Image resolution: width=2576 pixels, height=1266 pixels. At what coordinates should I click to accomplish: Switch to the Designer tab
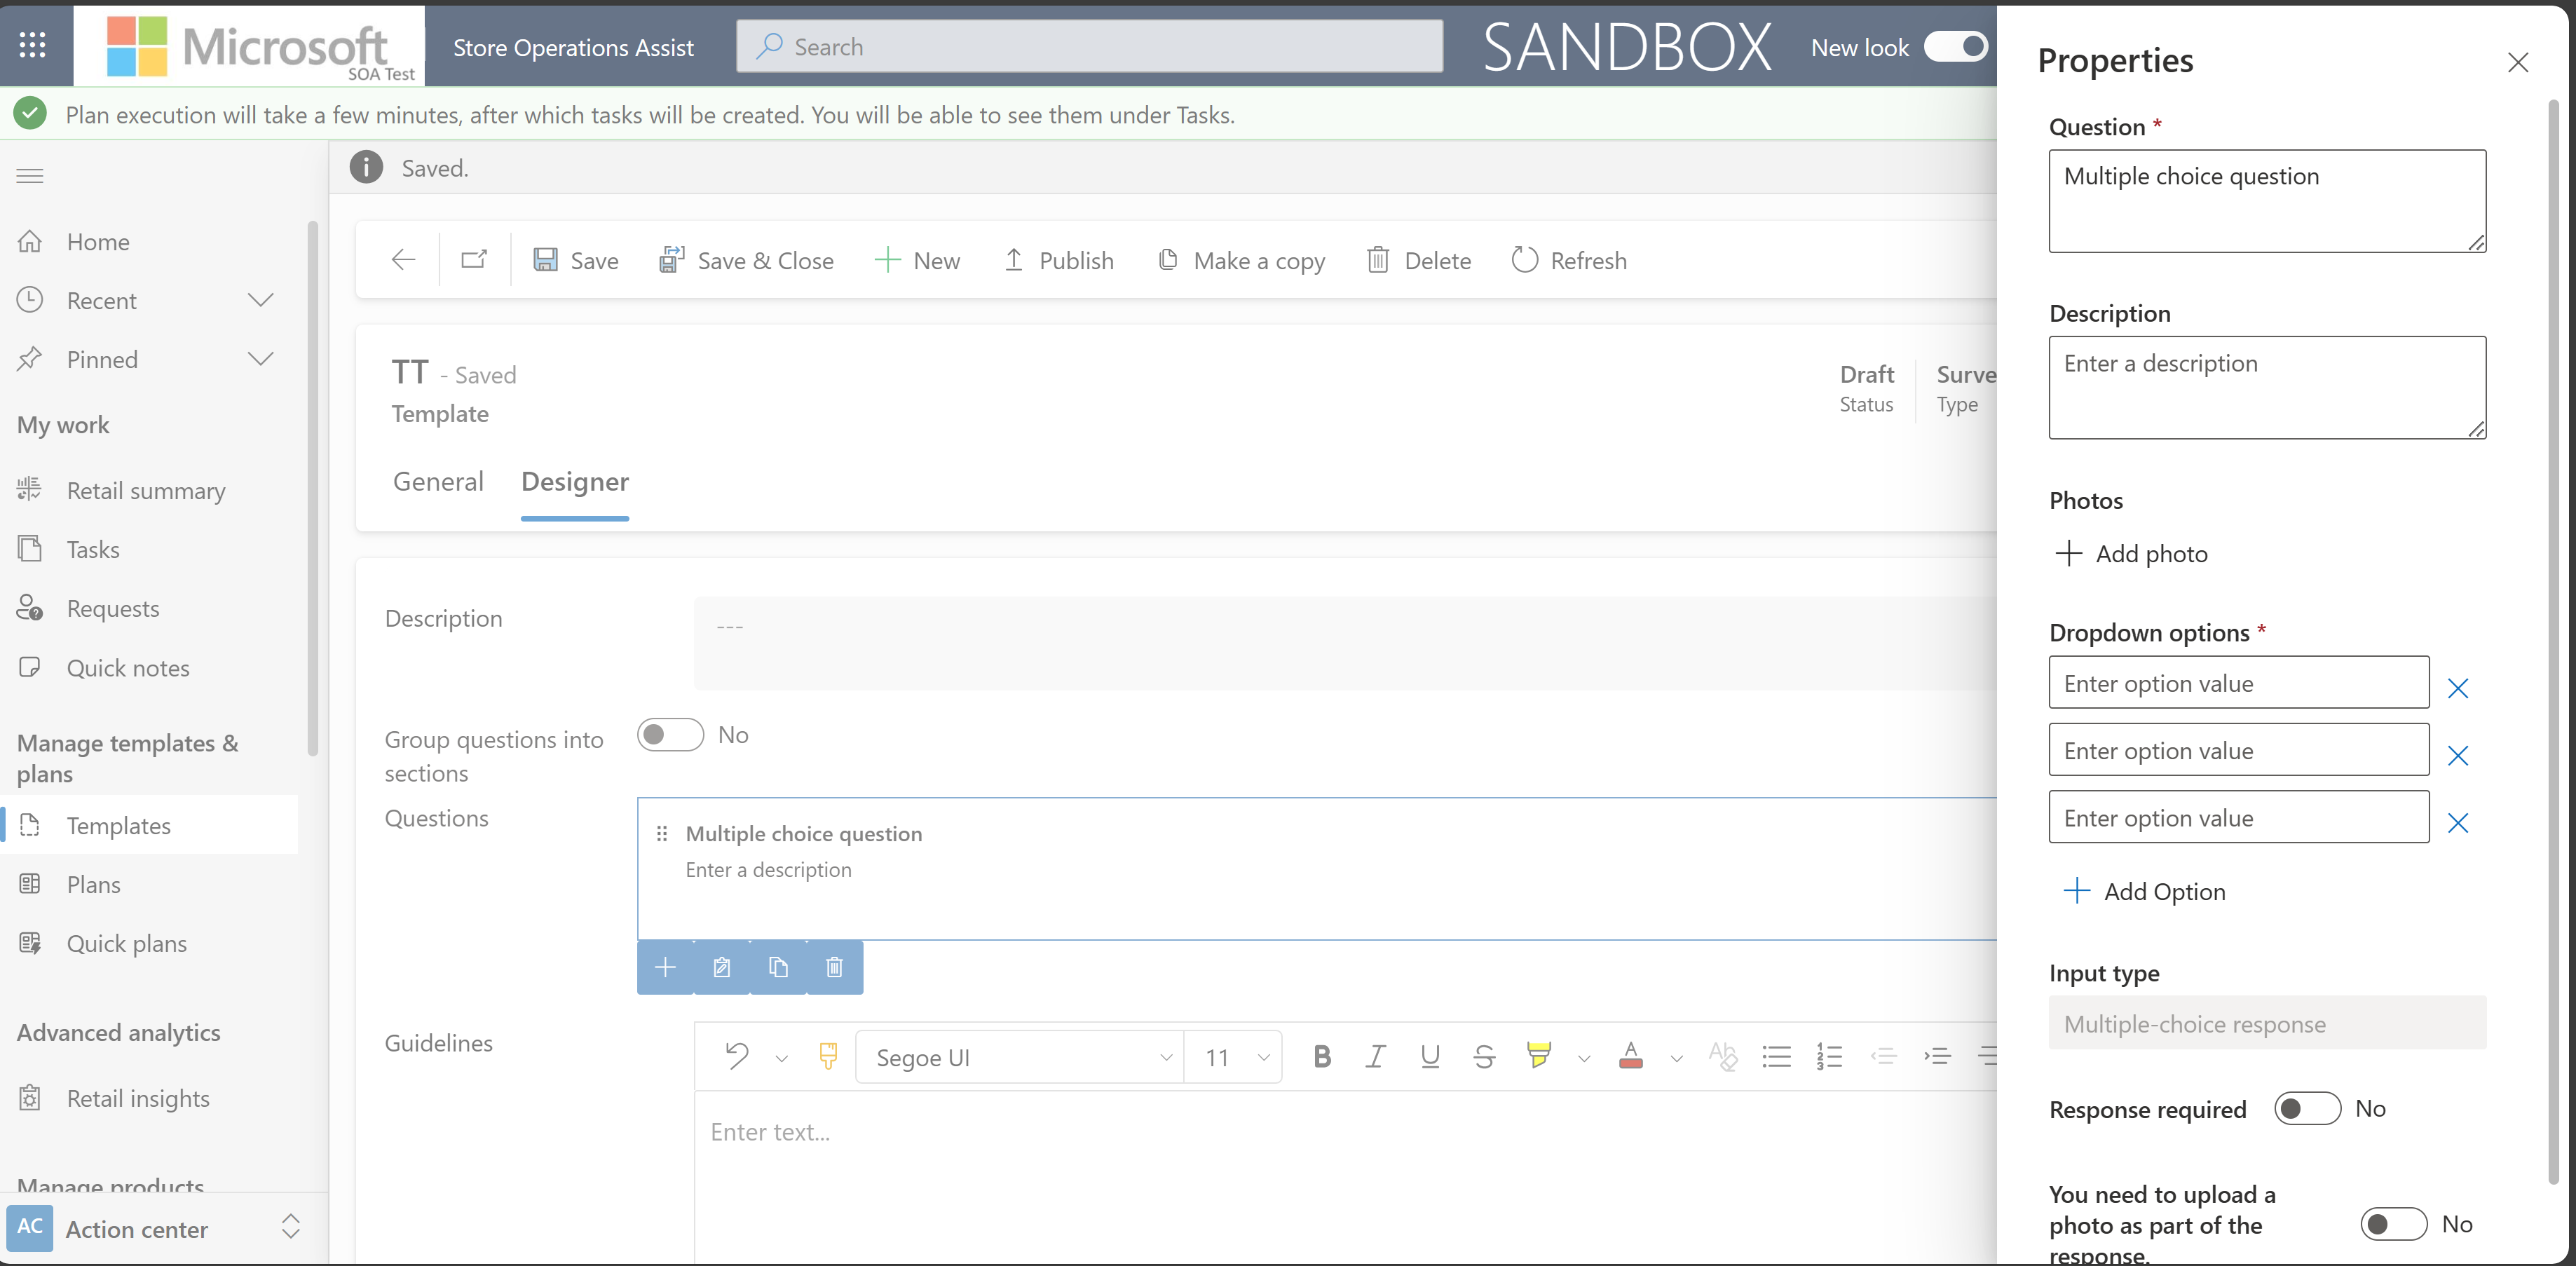coord(575,479)
